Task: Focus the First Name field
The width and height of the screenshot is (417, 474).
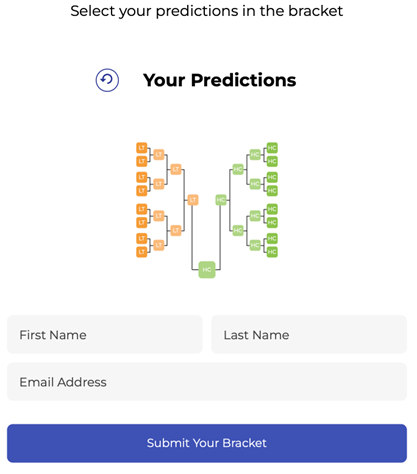Action: click(x=105, y=334)
